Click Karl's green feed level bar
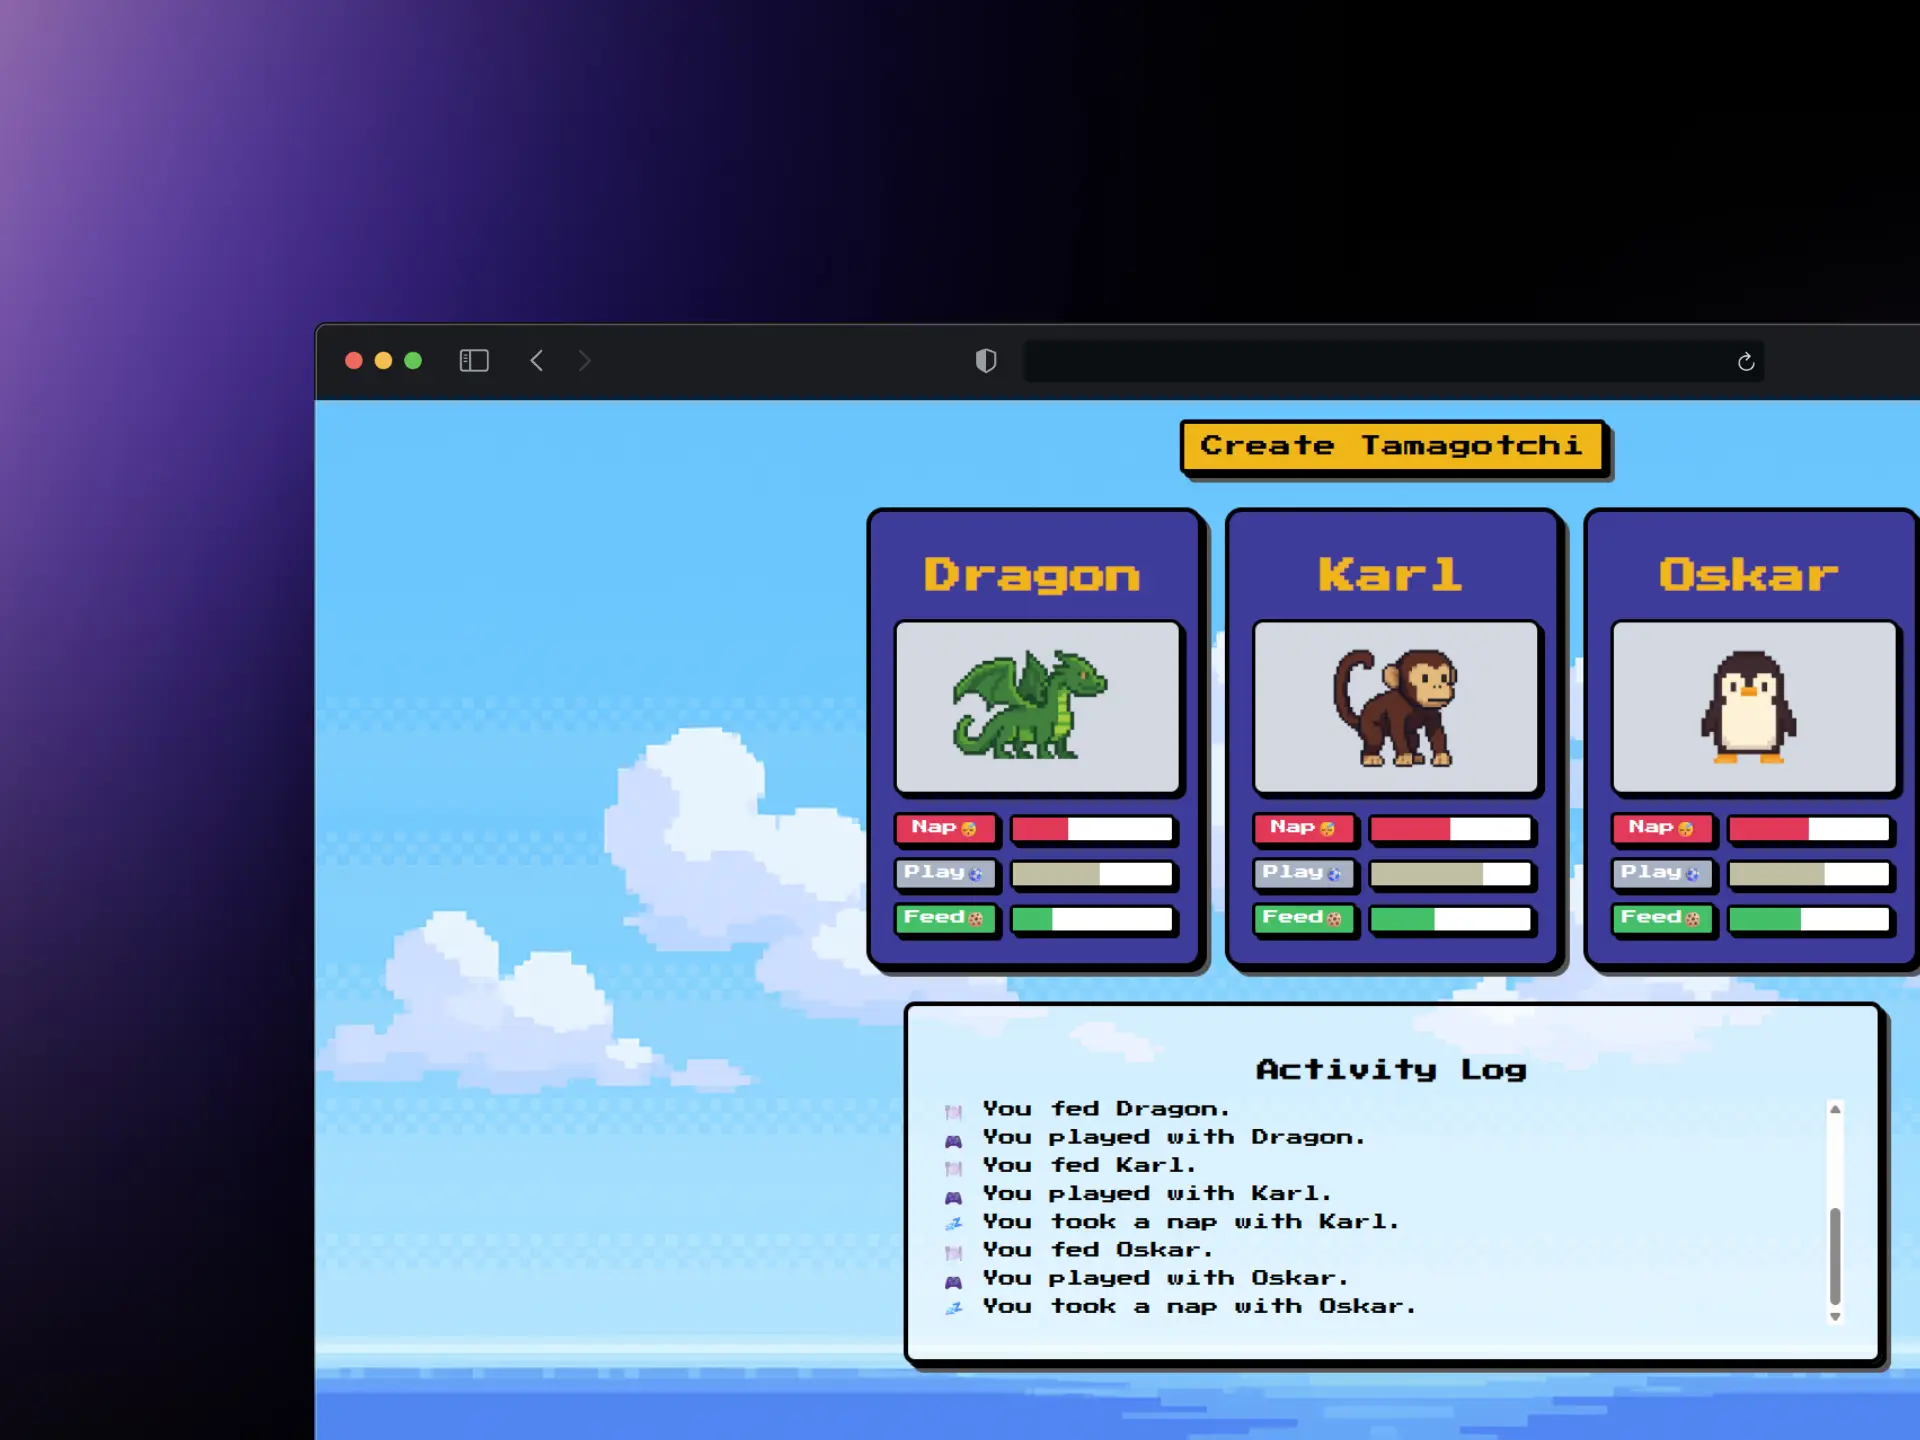This screenshot has width=1920, height=1440. pos(1451,919)
